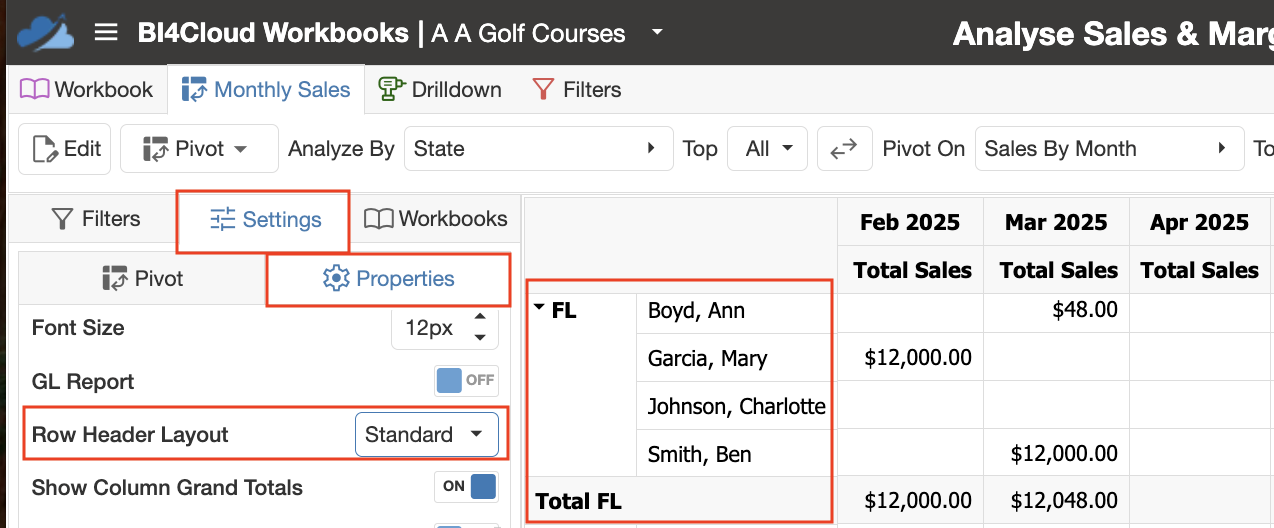Open the Pivot On Sales By Month selector
Screen dimensions: 1274x528
(1109, 149)
